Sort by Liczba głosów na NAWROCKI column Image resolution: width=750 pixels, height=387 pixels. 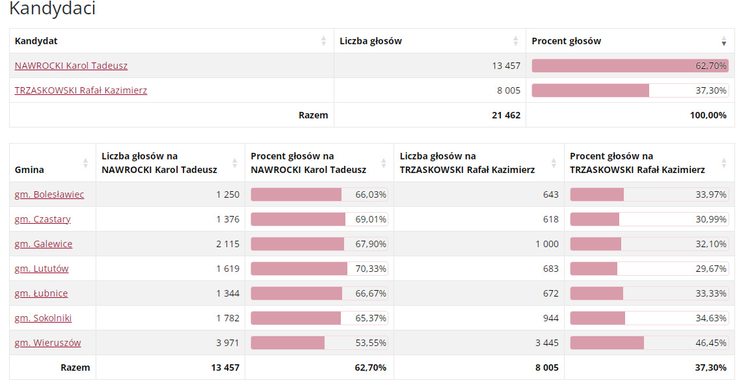click(170, 163)
